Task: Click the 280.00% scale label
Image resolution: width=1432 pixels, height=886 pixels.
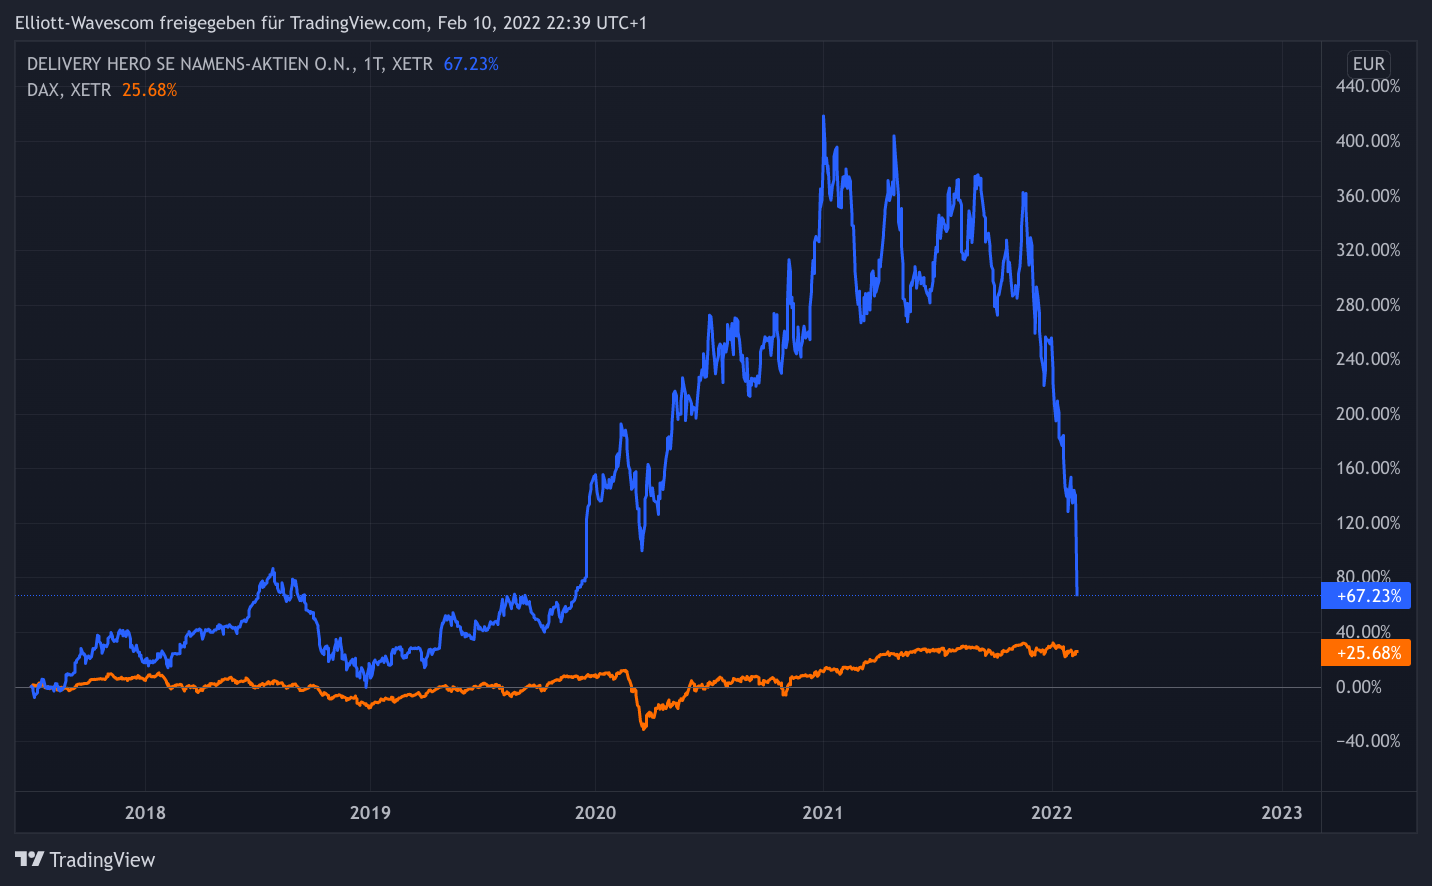Action: click(1368, 305)
